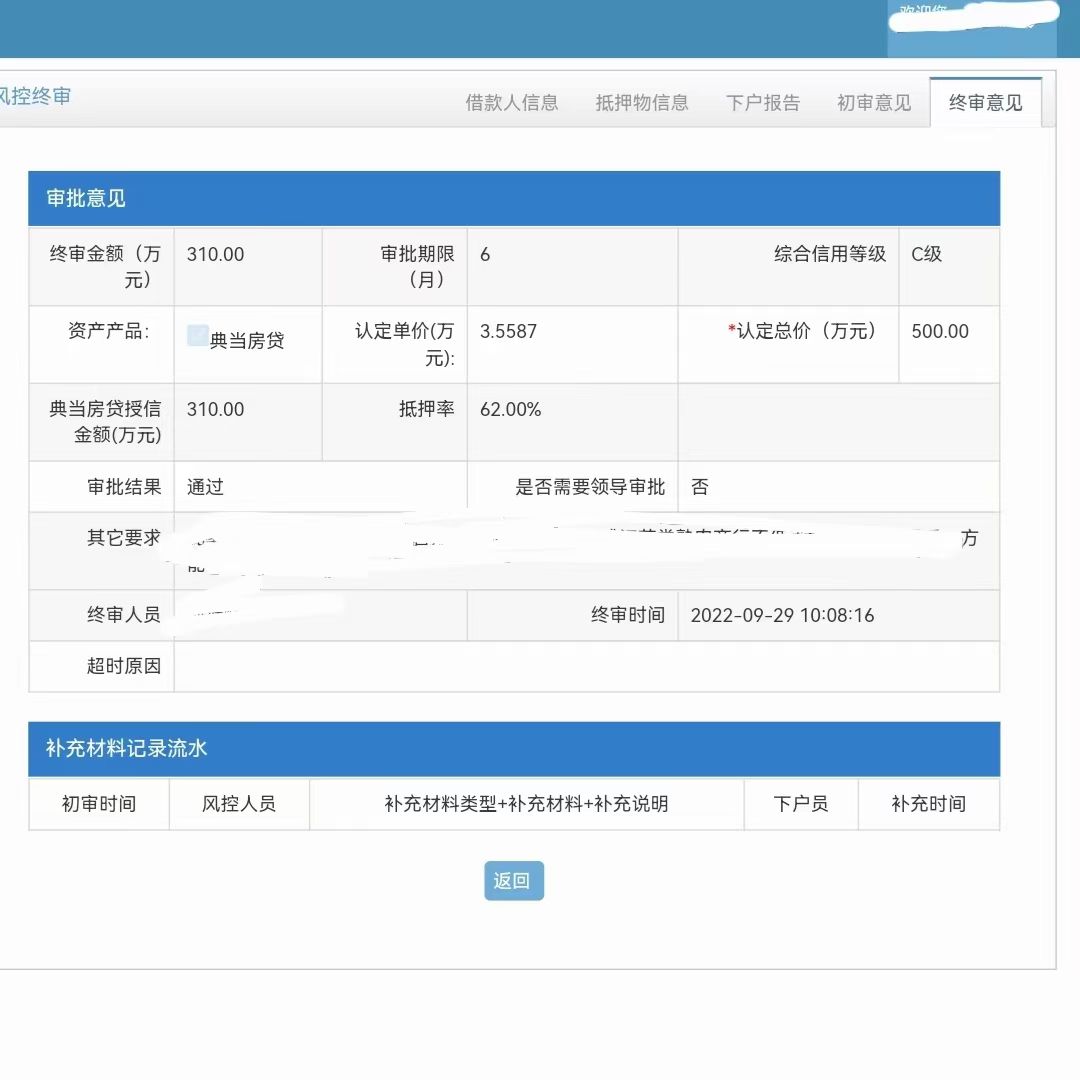Click the 典当房贷授信金额 value 310.00
Image resolution: width=1080 pixels, height=1080 pixels.
(x=215, y=409)
